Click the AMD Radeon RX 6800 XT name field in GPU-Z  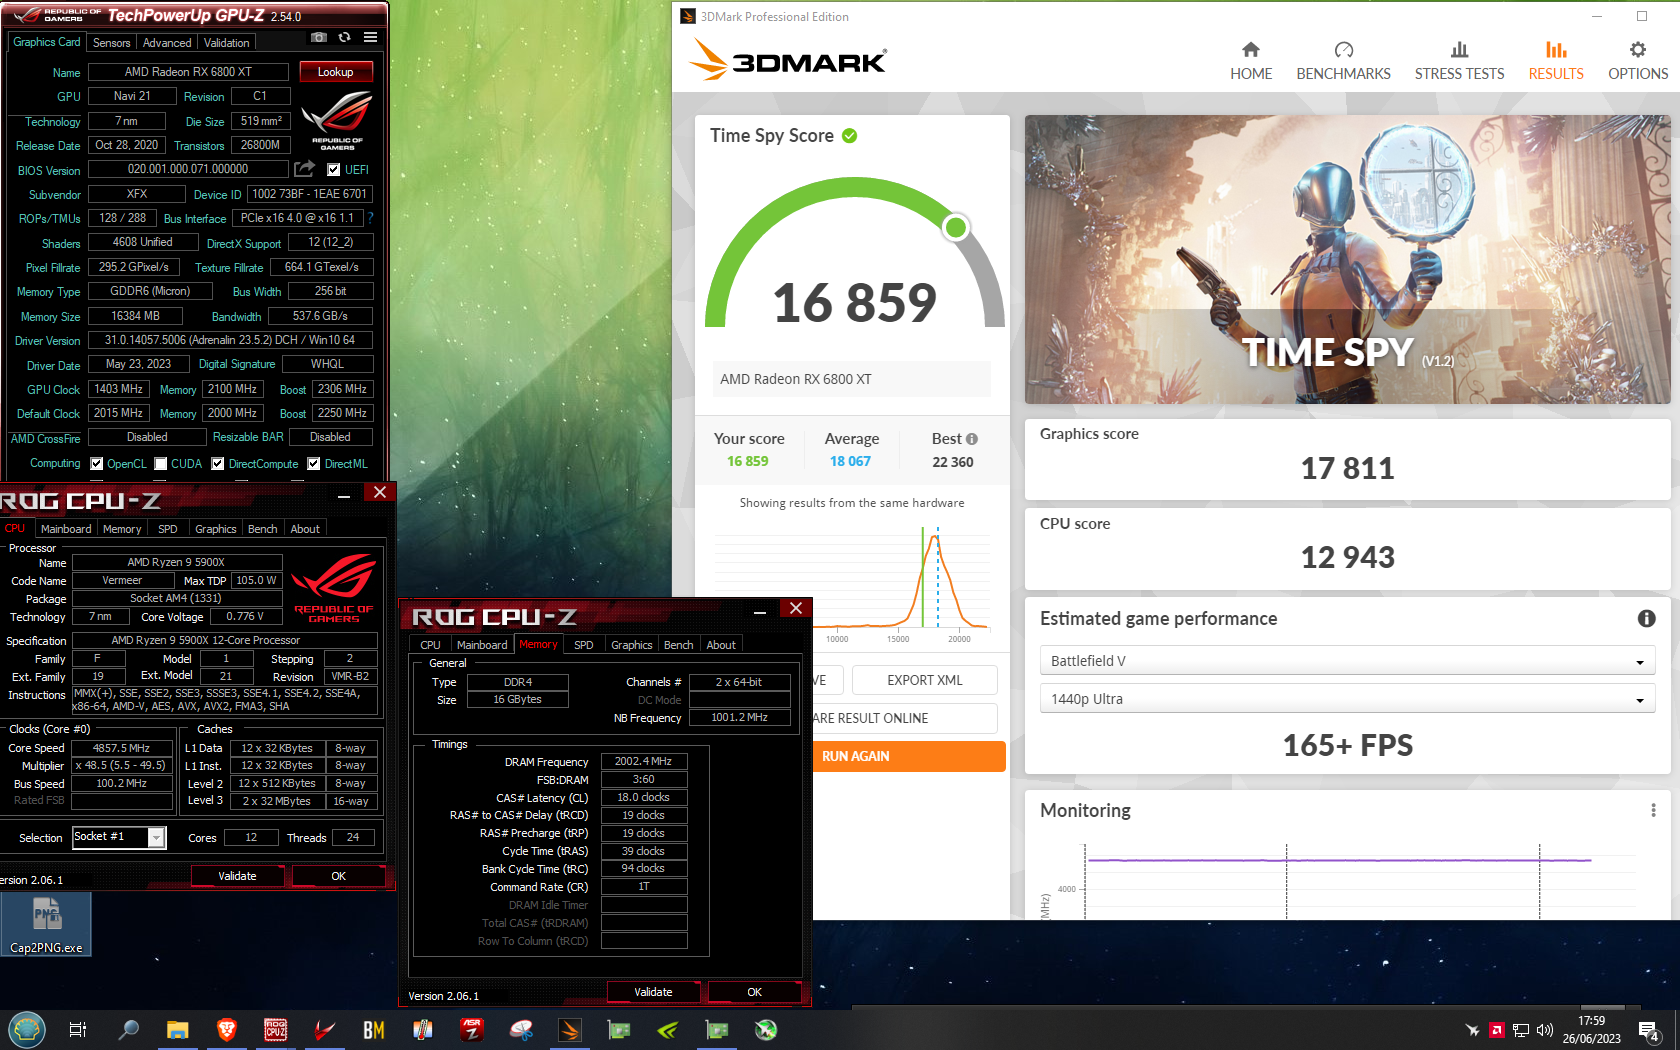(x=188, y=72)
